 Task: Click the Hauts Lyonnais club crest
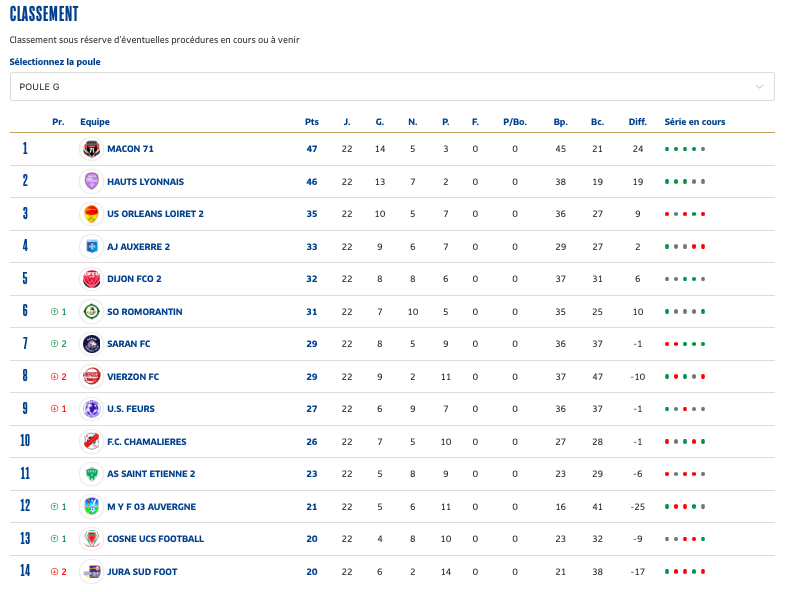(x=91, y=182)
